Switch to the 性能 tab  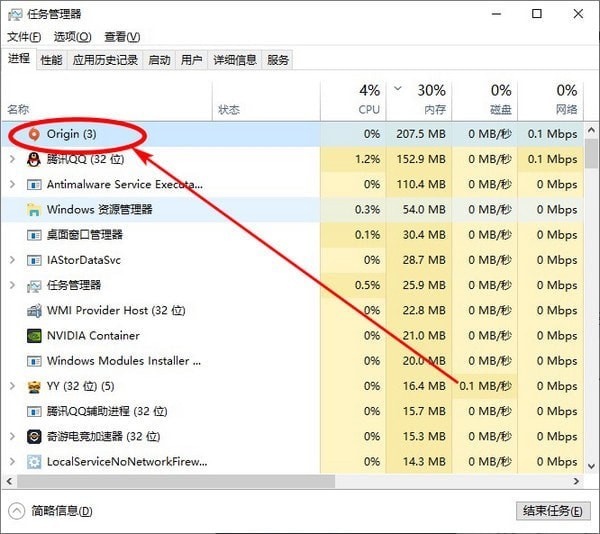click(x=52, y=60)
